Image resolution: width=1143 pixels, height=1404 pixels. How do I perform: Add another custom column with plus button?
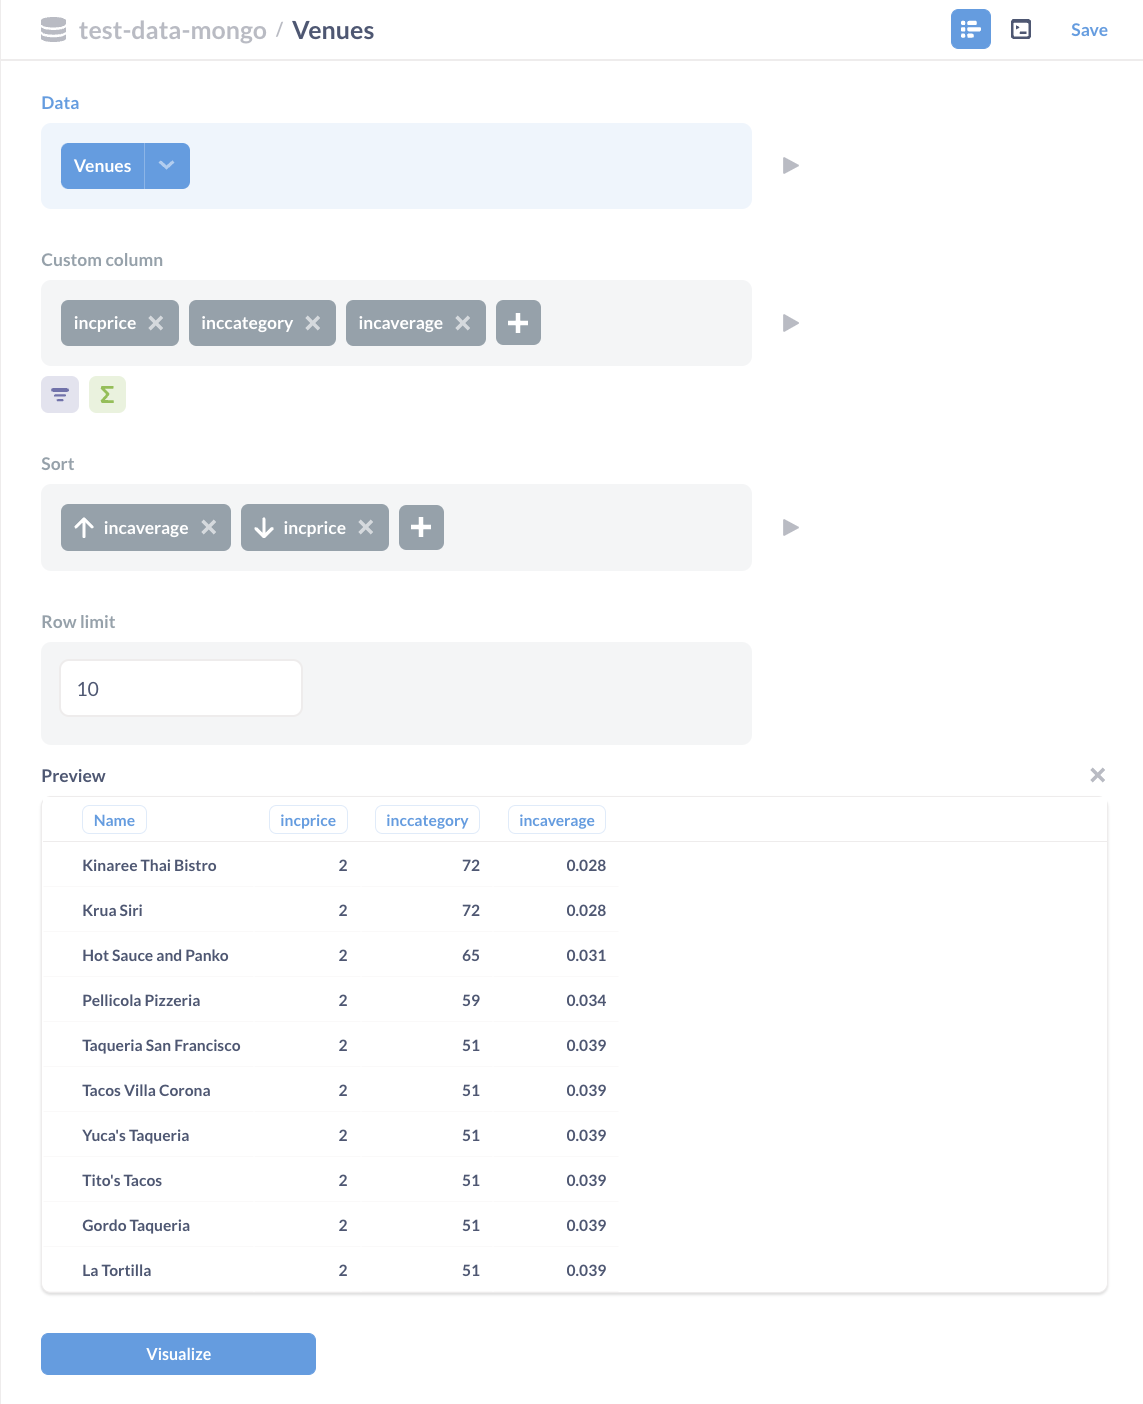pos(518,323)
